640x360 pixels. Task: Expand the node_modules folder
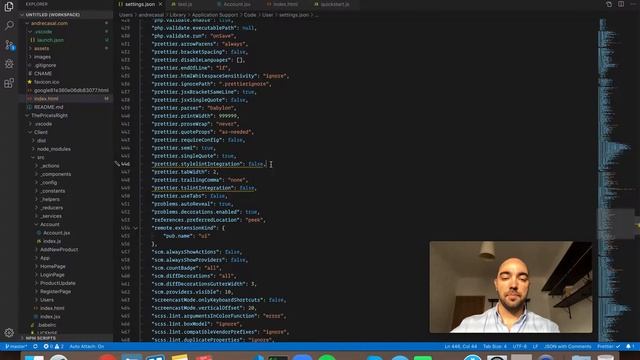coord(53,149)
